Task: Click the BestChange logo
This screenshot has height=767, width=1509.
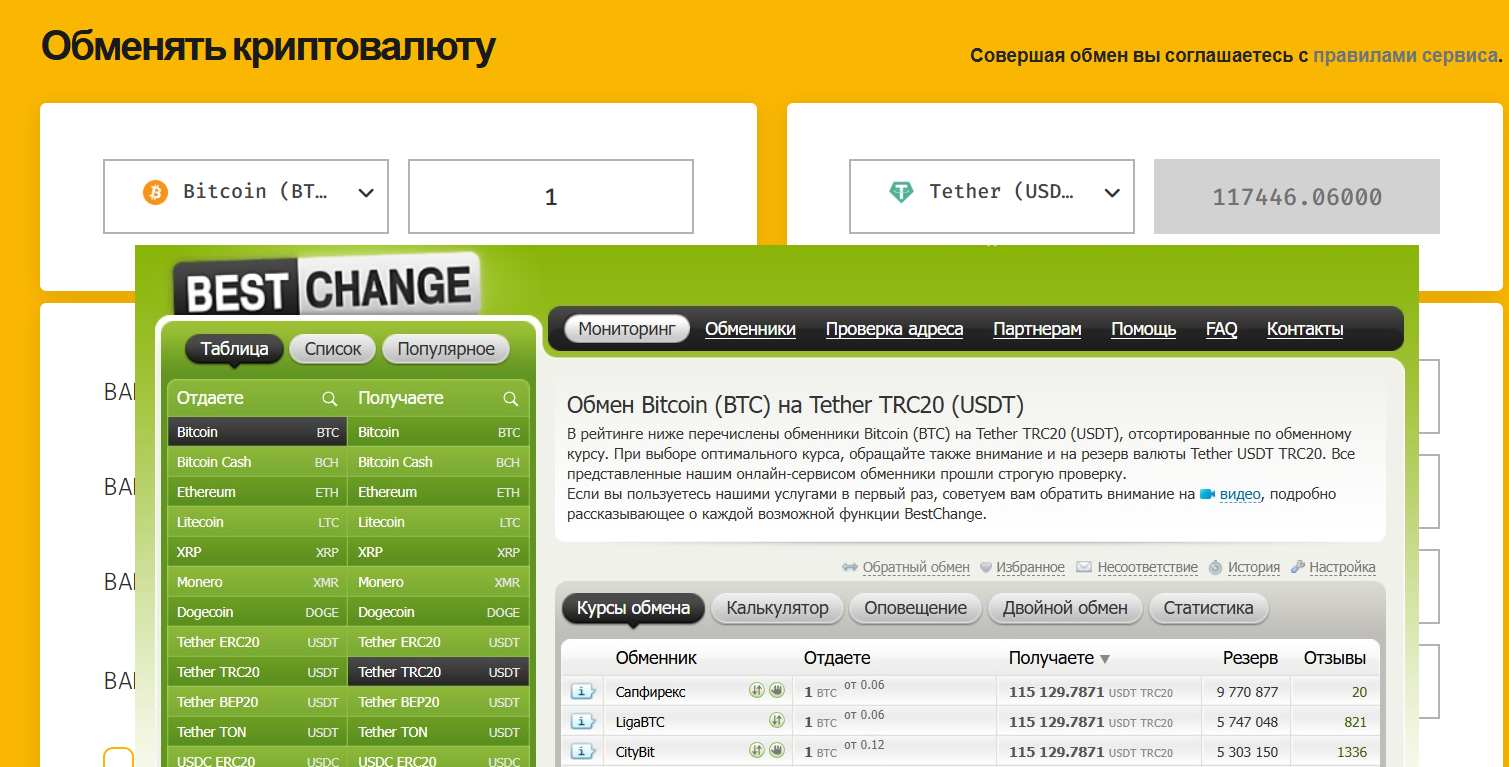Action: click(325, 285)
